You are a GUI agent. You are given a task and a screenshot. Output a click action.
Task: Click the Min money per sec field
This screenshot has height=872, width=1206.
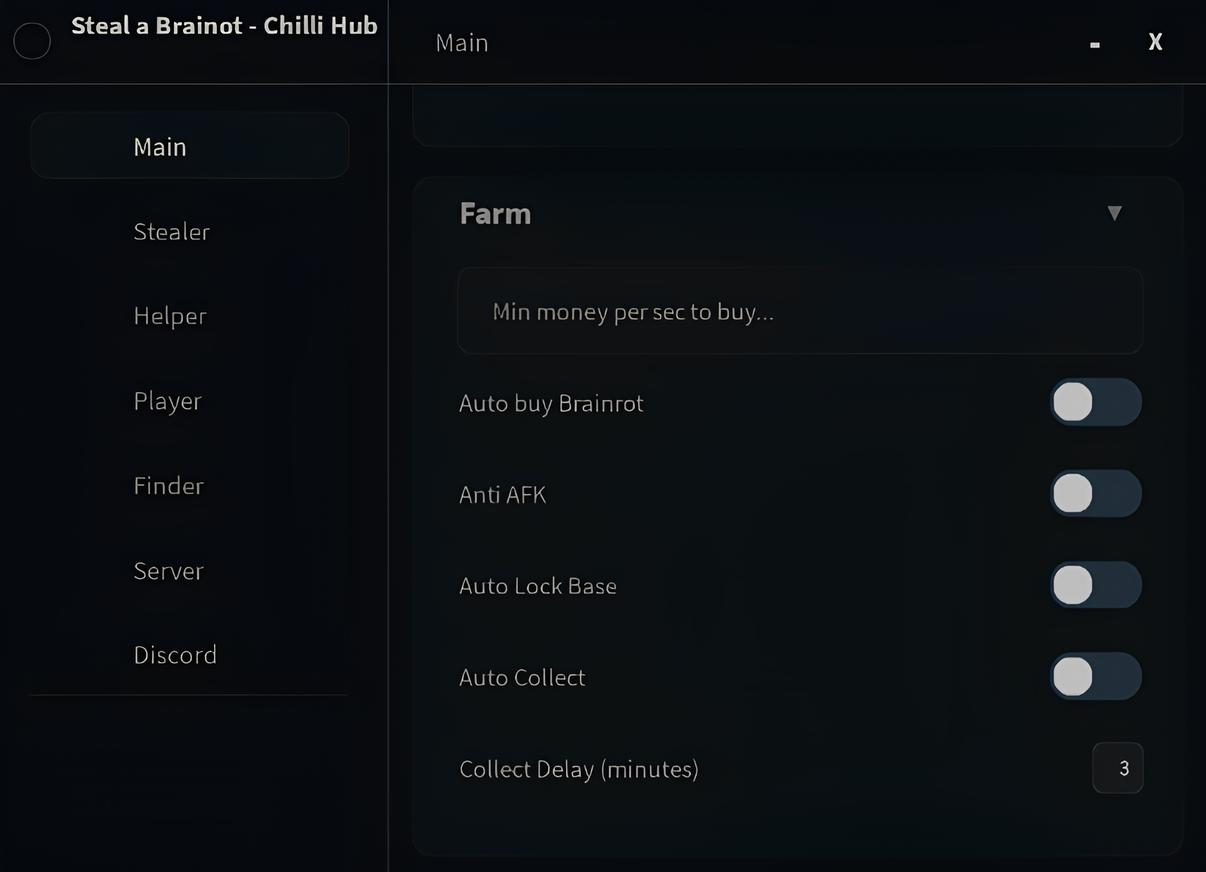pos(800,311)
